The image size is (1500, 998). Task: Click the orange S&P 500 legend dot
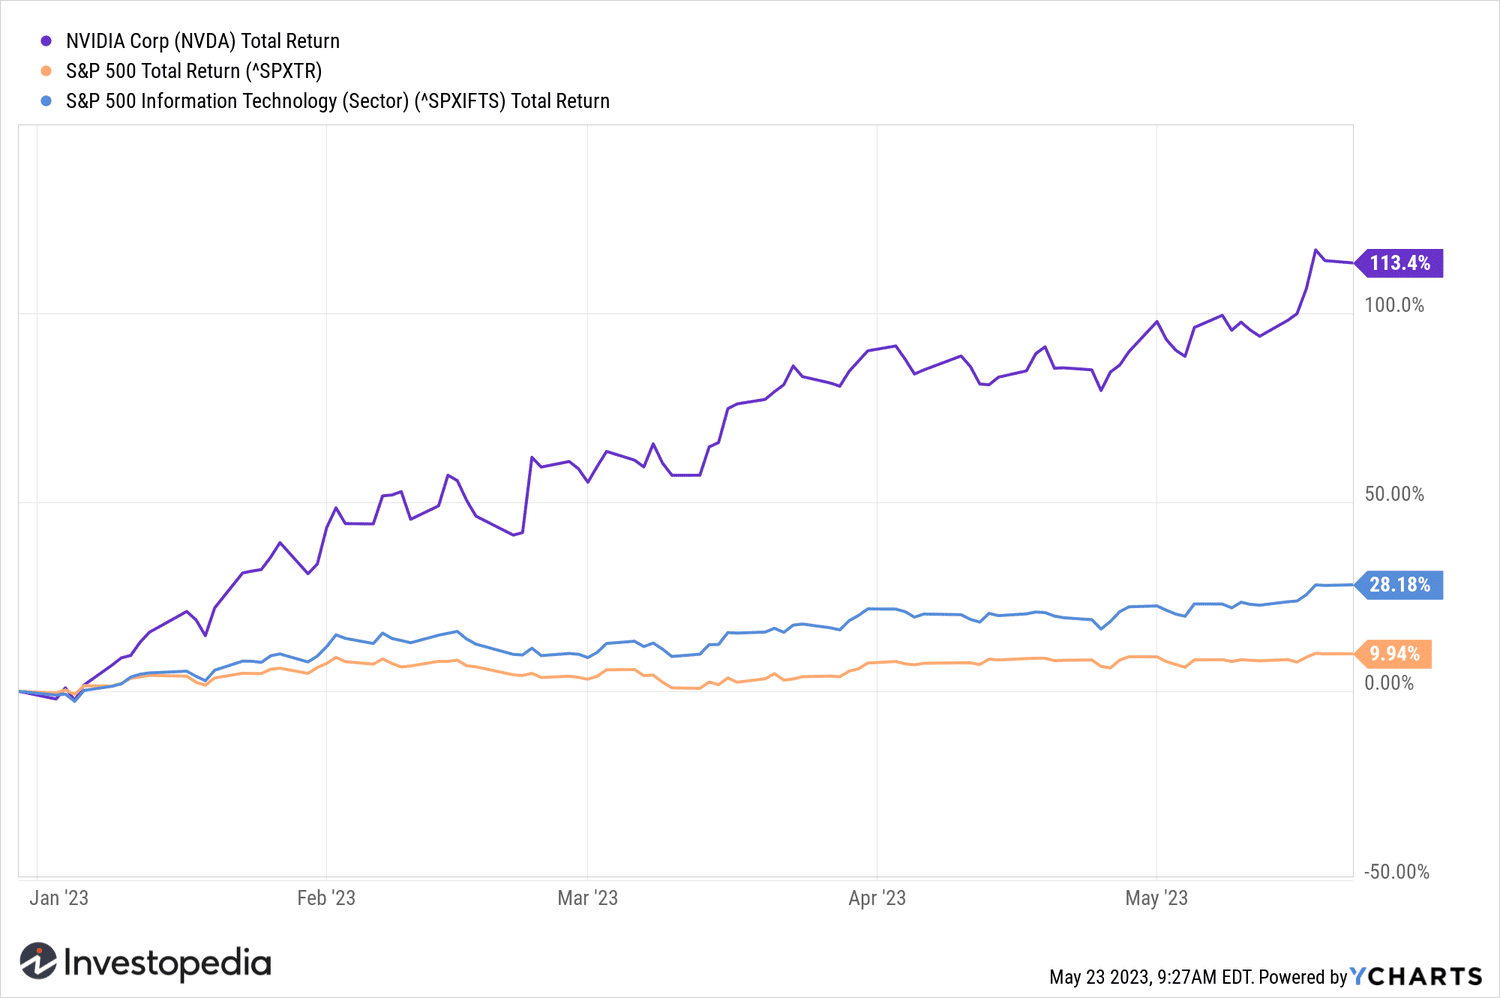(x=46, y=71)
